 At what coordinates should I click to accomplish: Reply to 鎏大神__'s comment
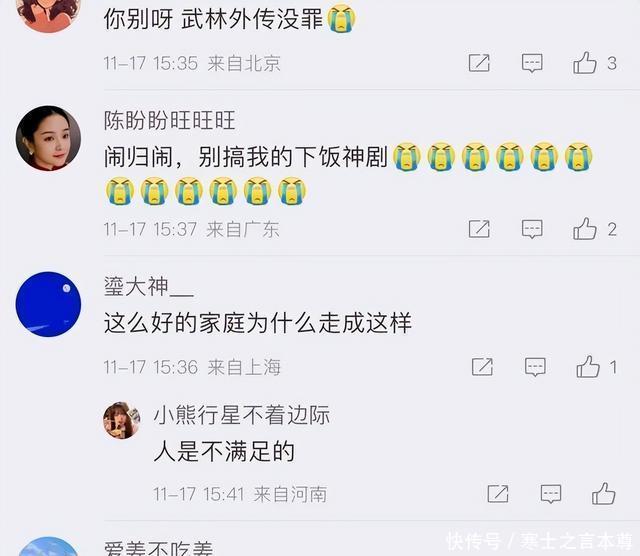(535, 367)
